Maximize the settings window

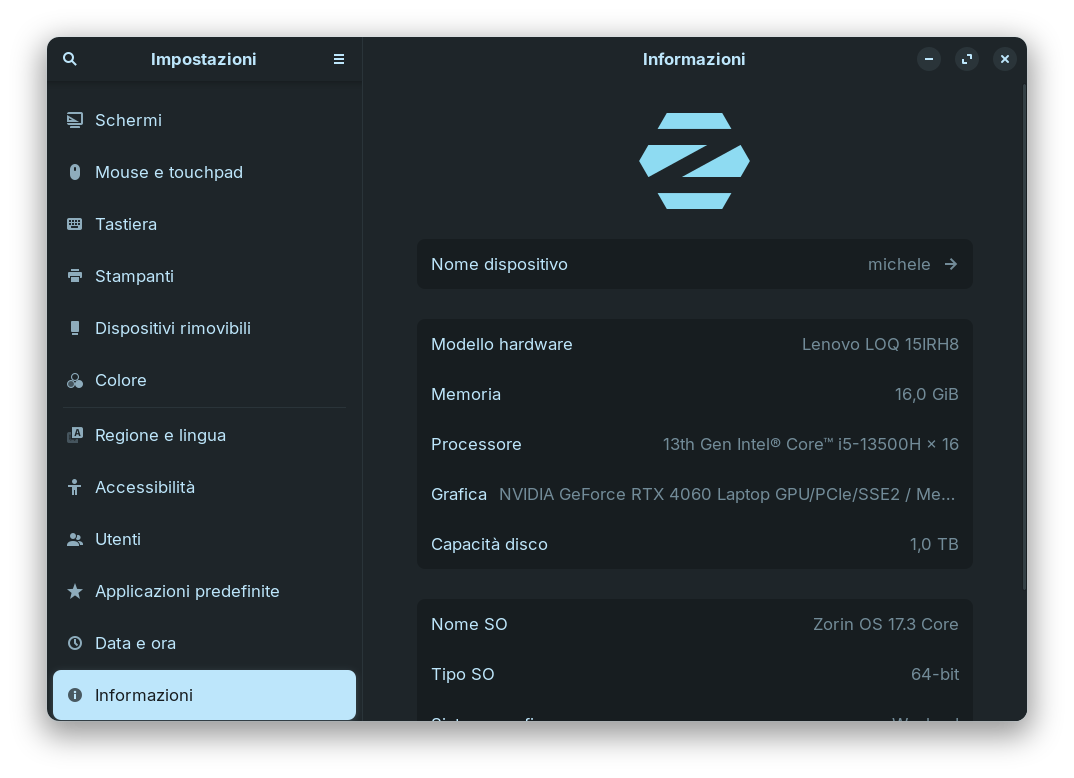coord(967,59)
